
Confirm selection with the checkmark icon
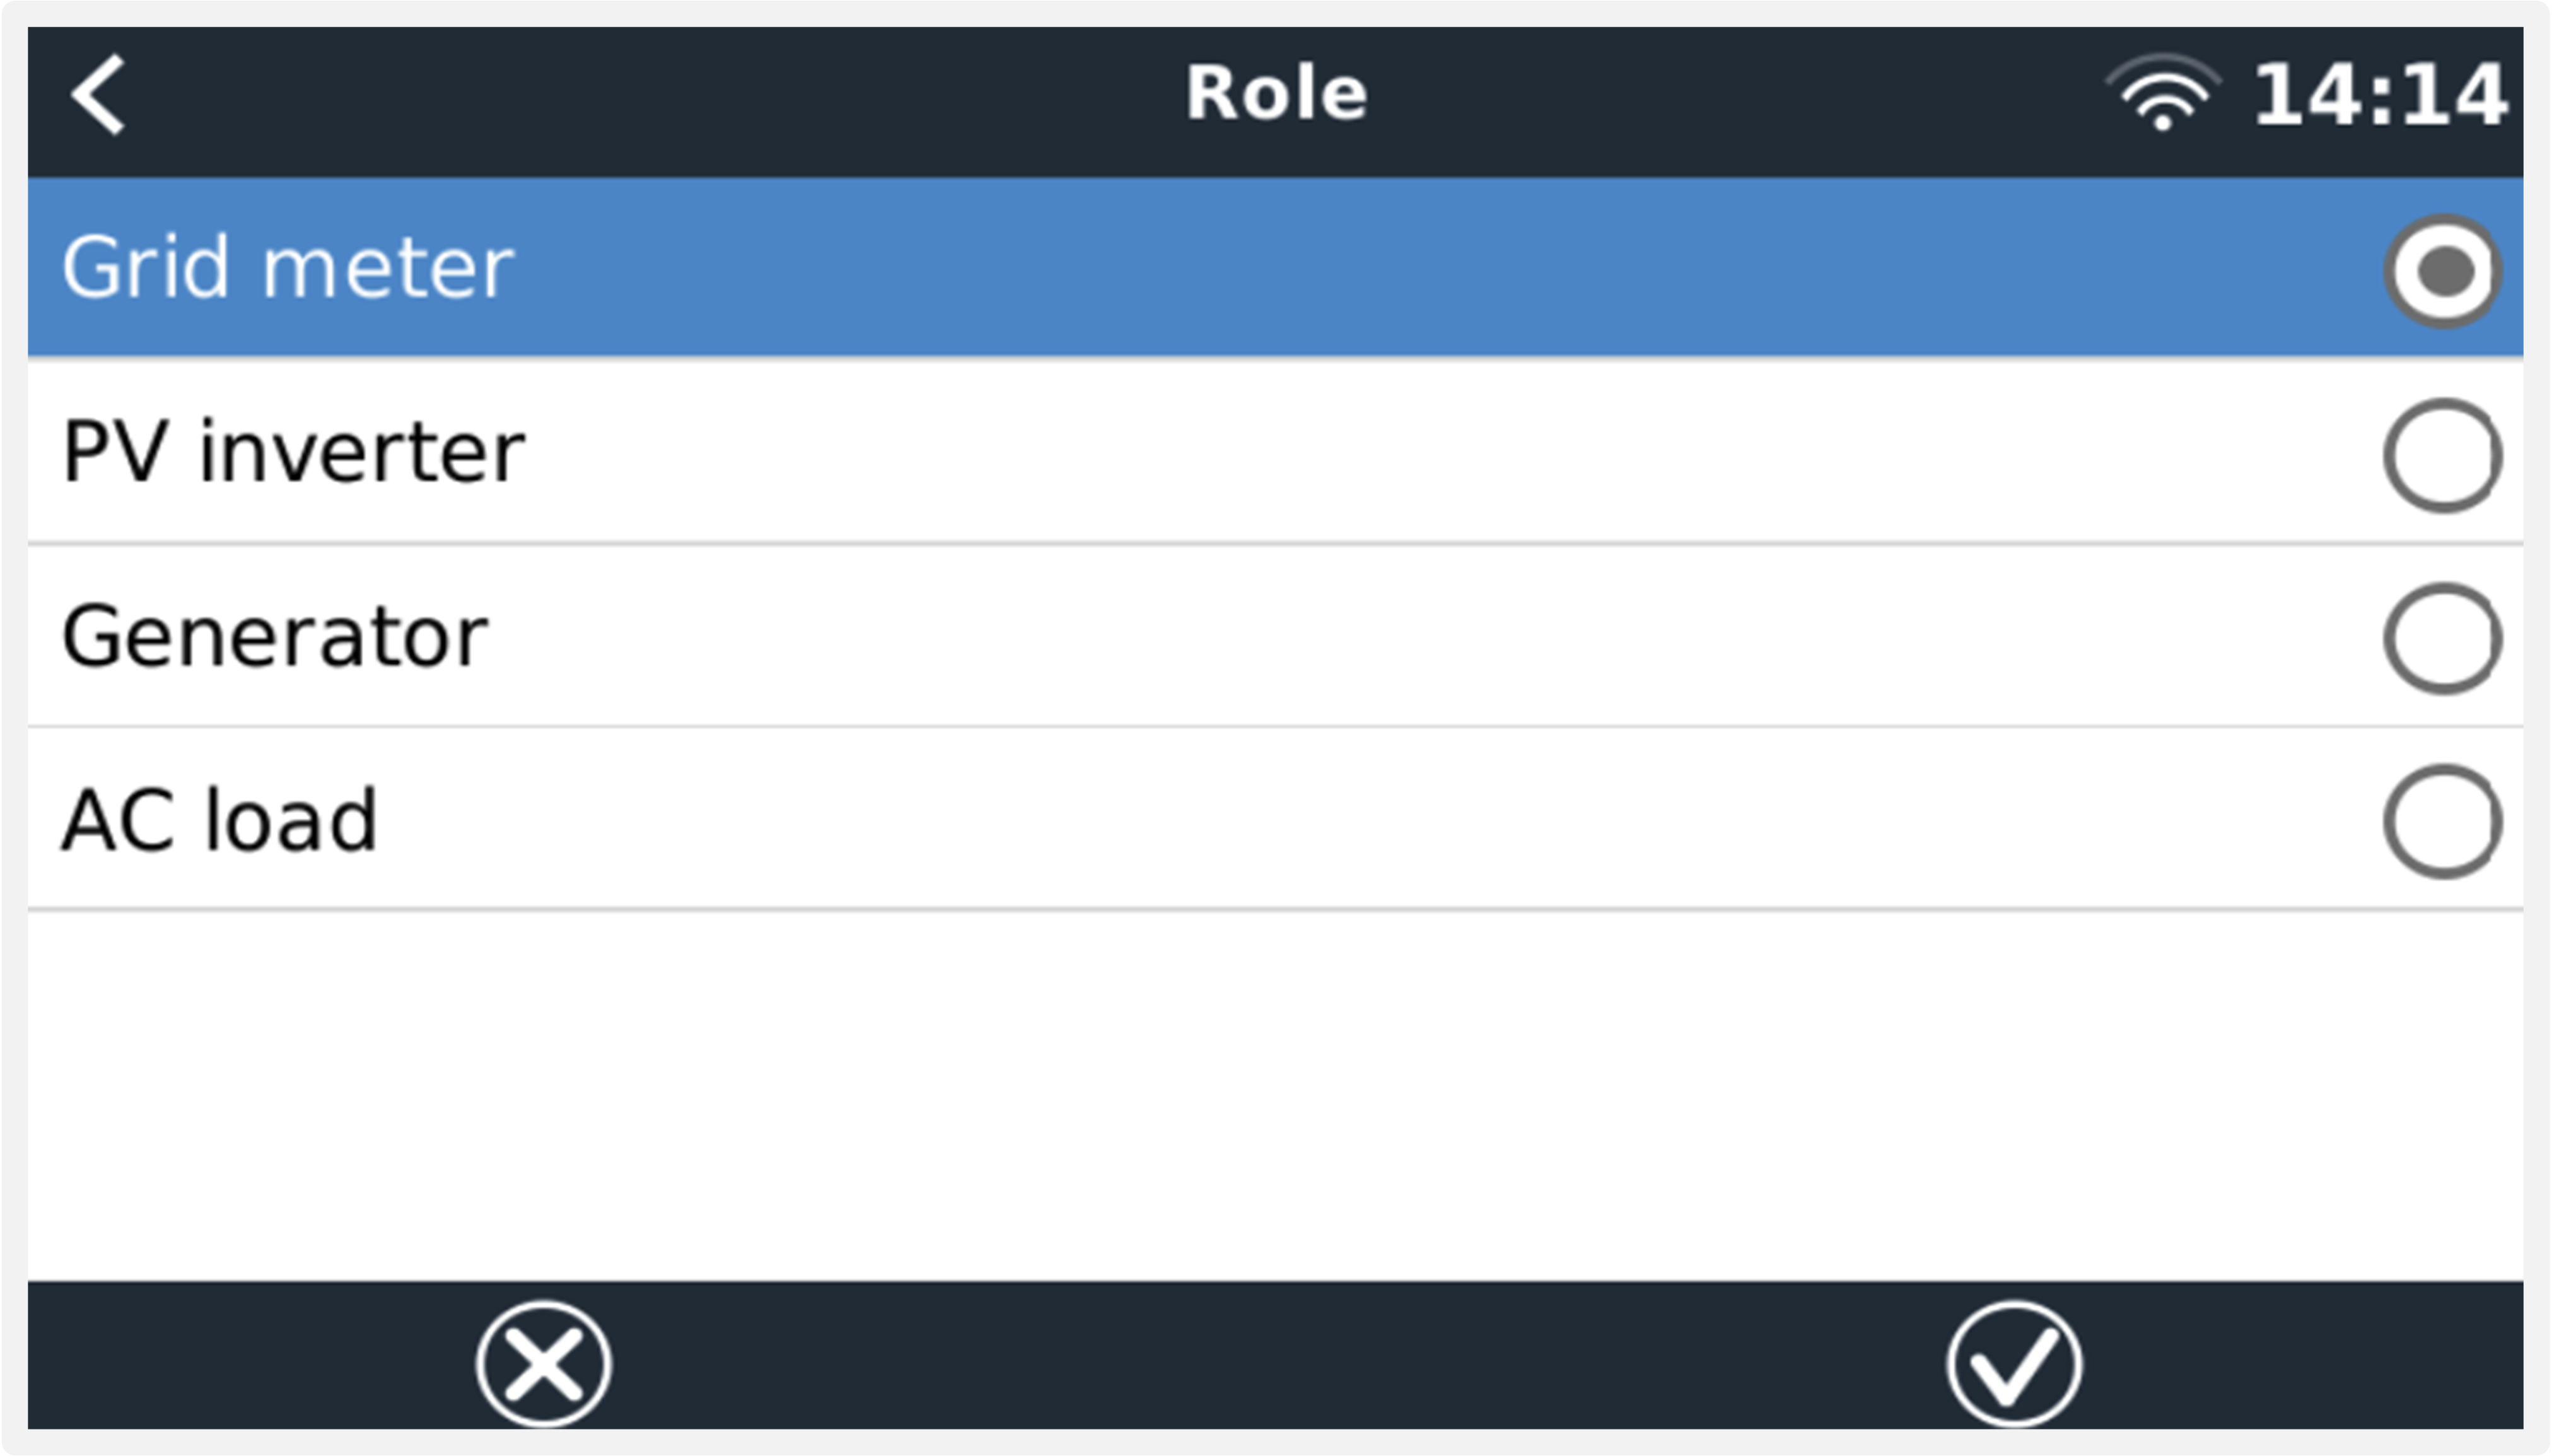(2014, 1363)
